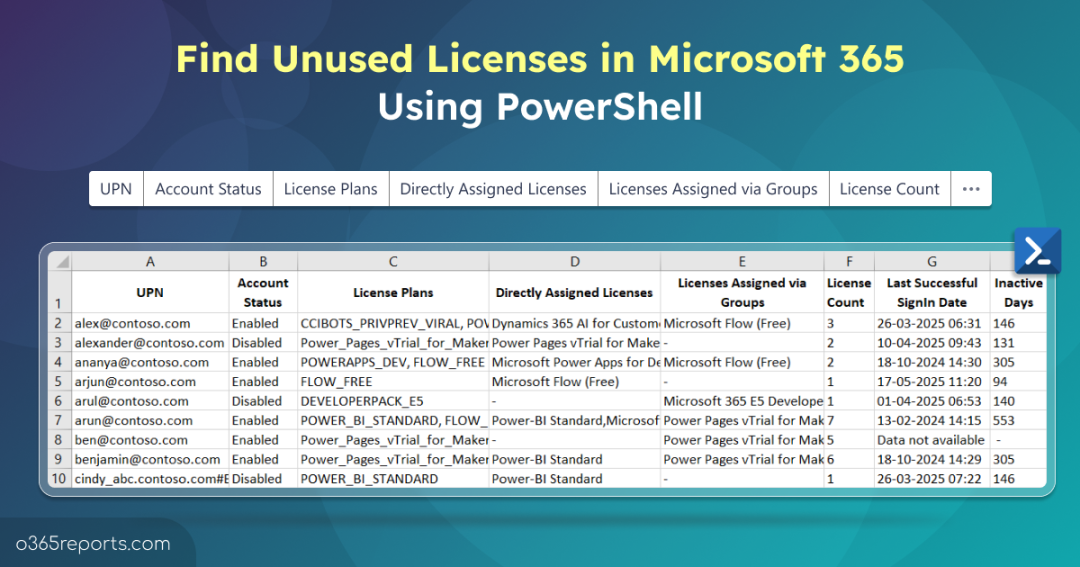The width and height of the screenshot is (1080, 567).
Task: Open the three-dots more fields item
Action: (x=971, y=189)
